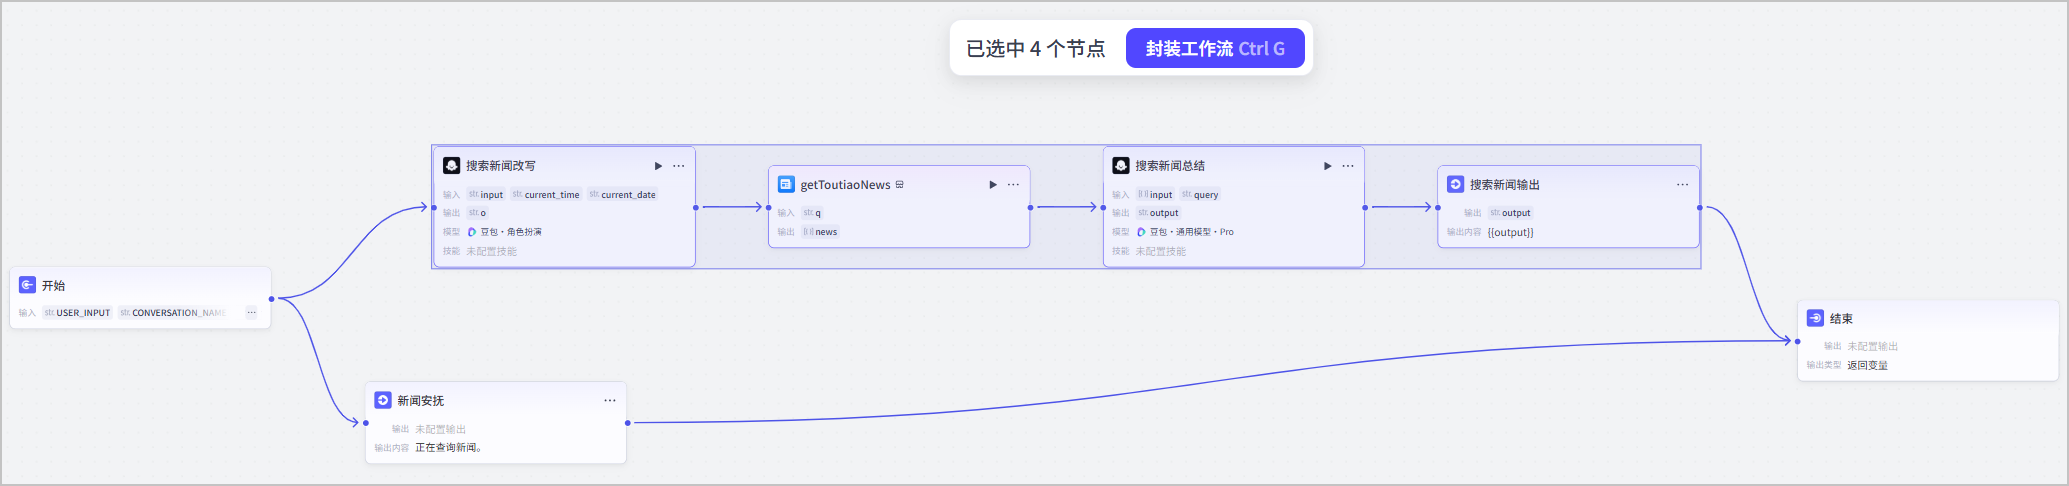Click the getToutiaoNews plugin icon
The width and height of the screenshot is (2069, 486).
click(786, 184)
